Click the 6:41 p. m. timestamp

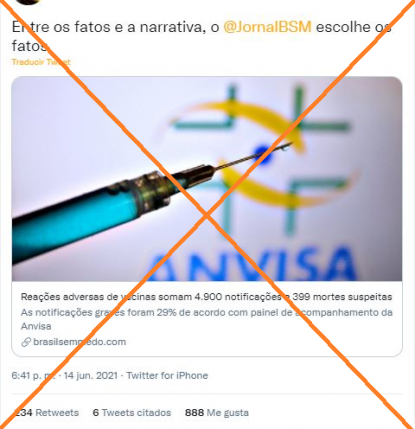(33, 376)
